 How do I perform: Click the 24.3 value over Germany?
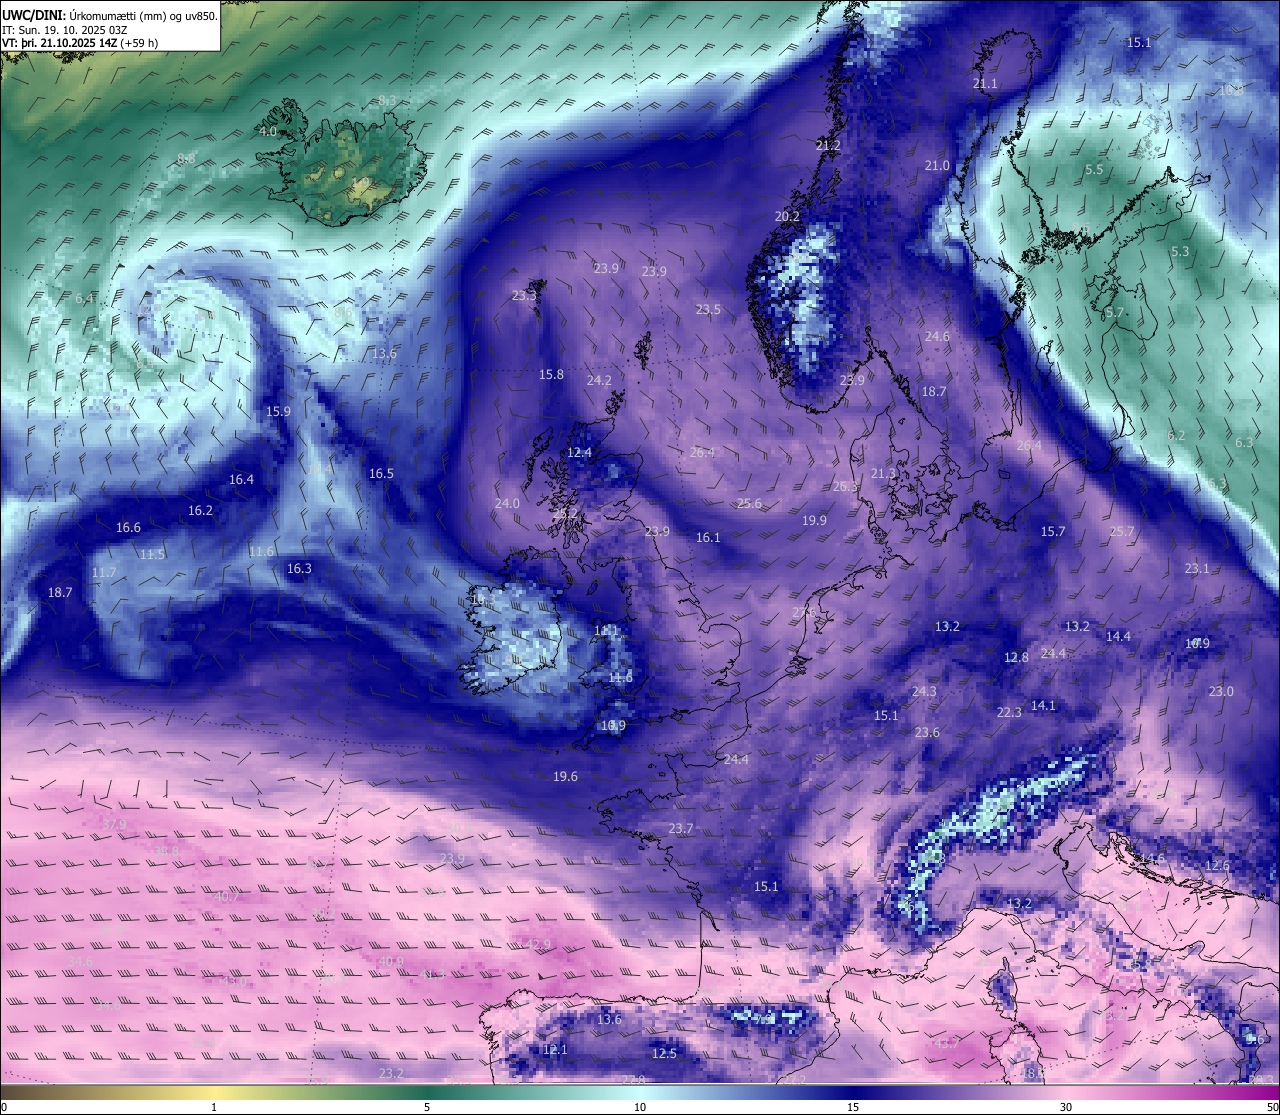[x=924, y=692]
